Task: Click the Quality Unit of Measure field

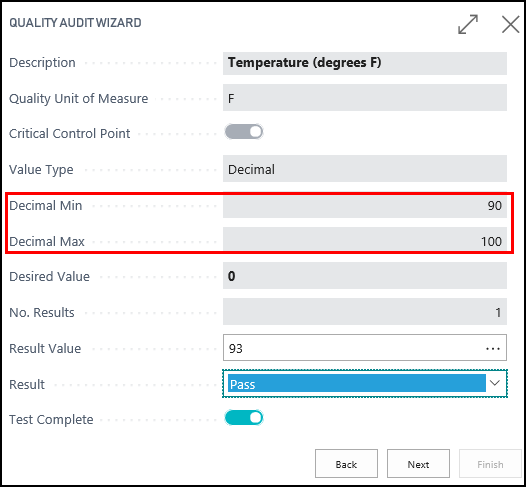Action: pyautogui.click(x=365, y=98)
